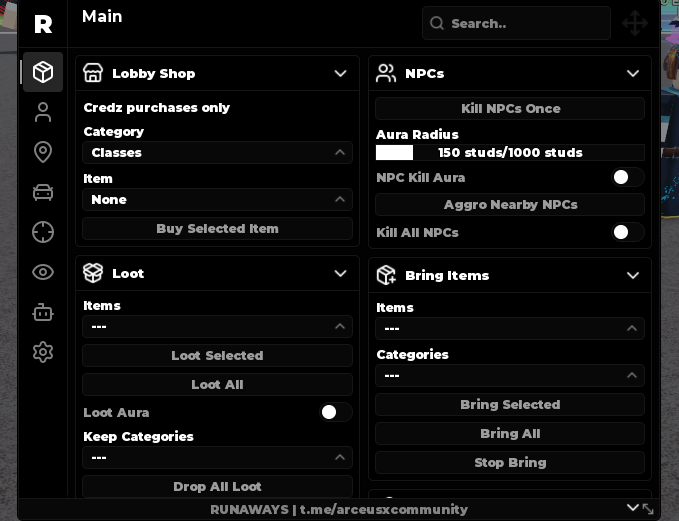The width and height of the screenshot is (679, 521).
Task: Click Aggro Nearby NPCs button
Action: point(510,204)
